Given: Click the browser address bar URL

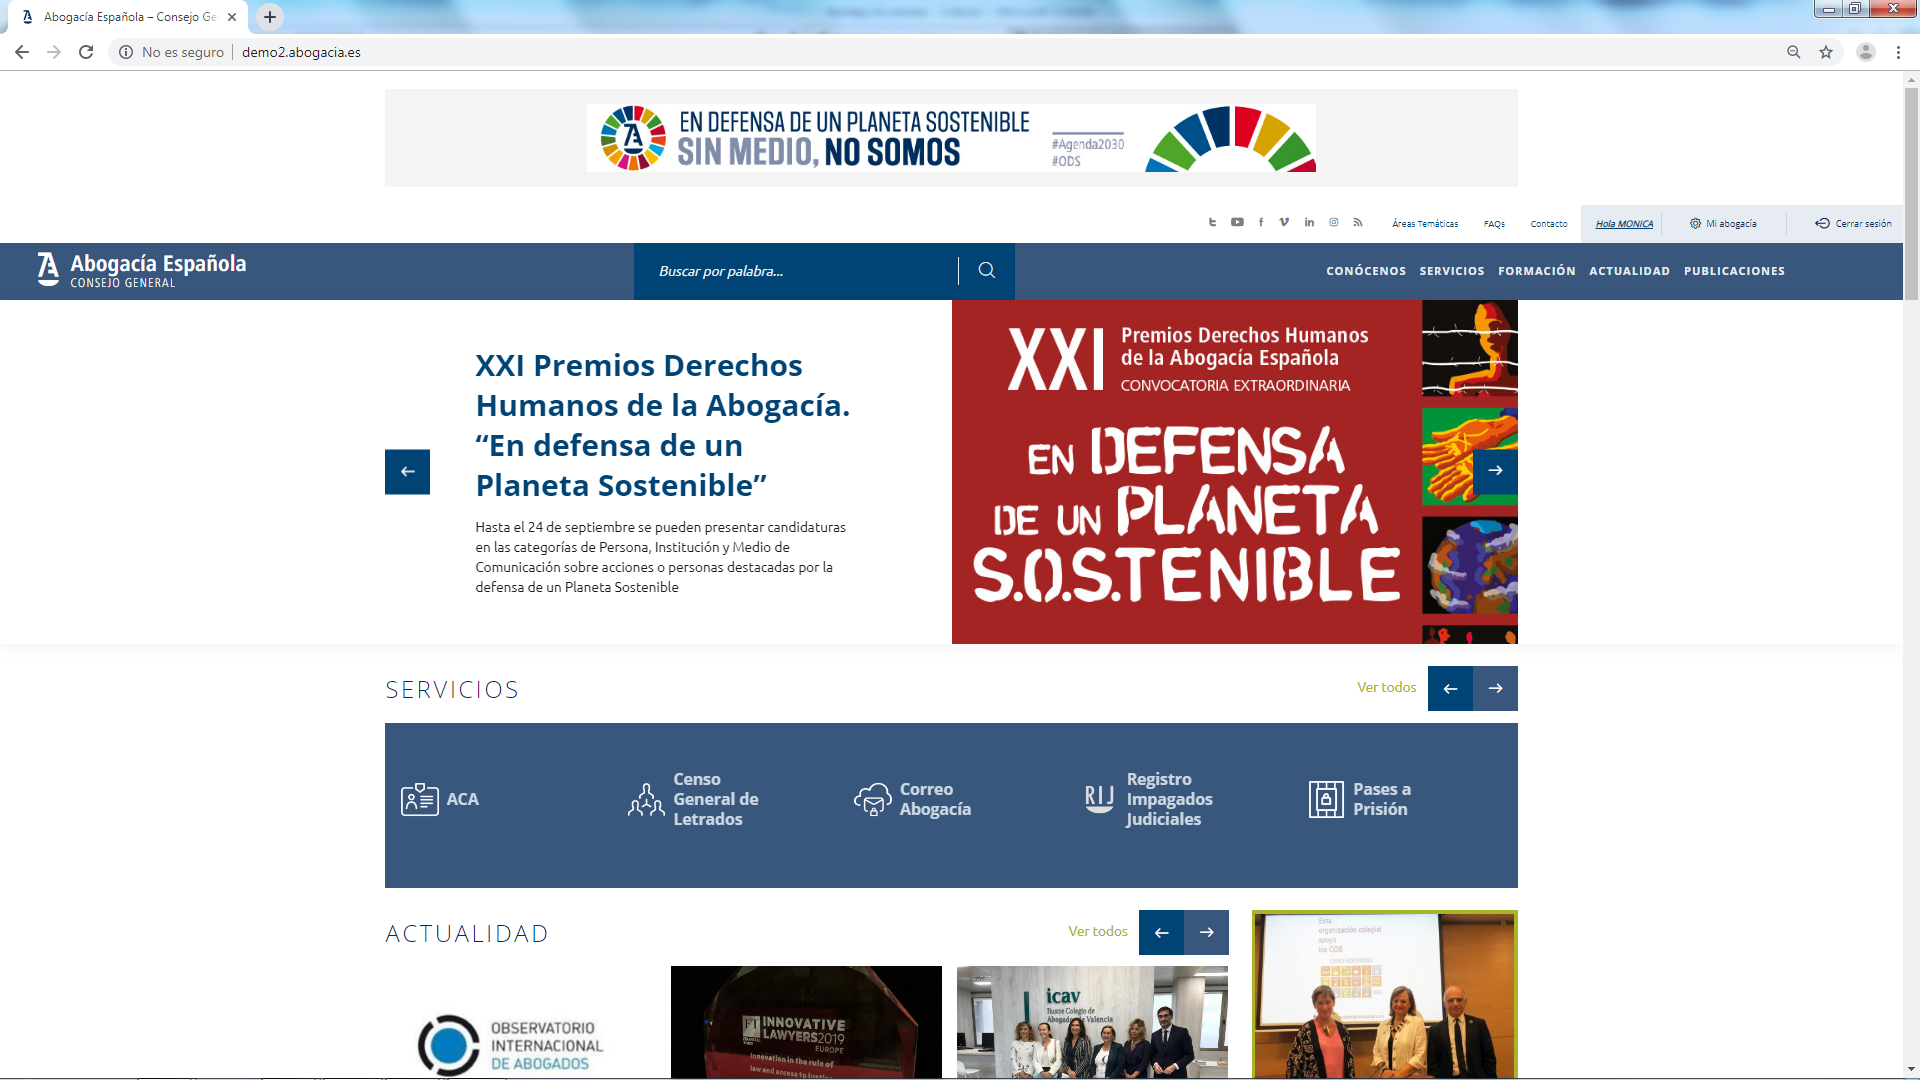Looking at the screenshot, I should 301,52.
